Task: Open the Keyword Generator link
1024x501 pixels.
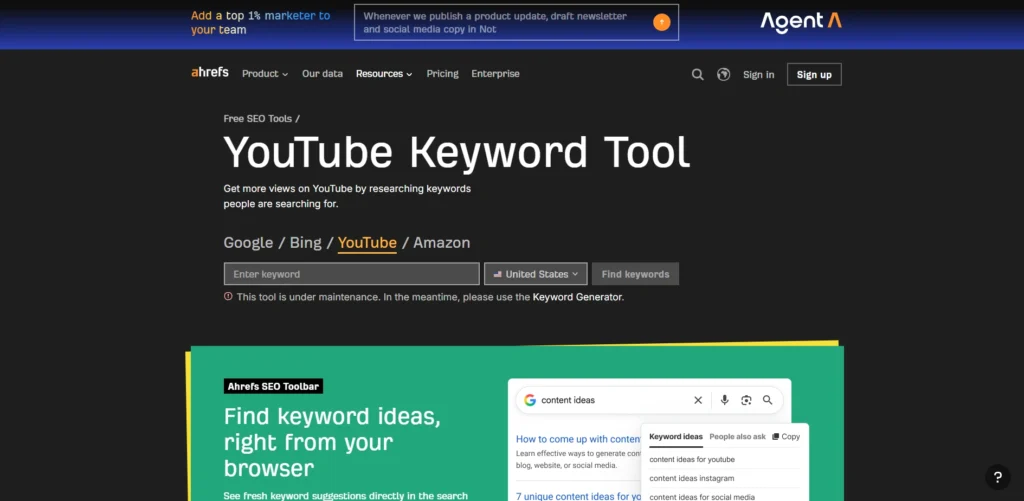Action: (577, 297)
